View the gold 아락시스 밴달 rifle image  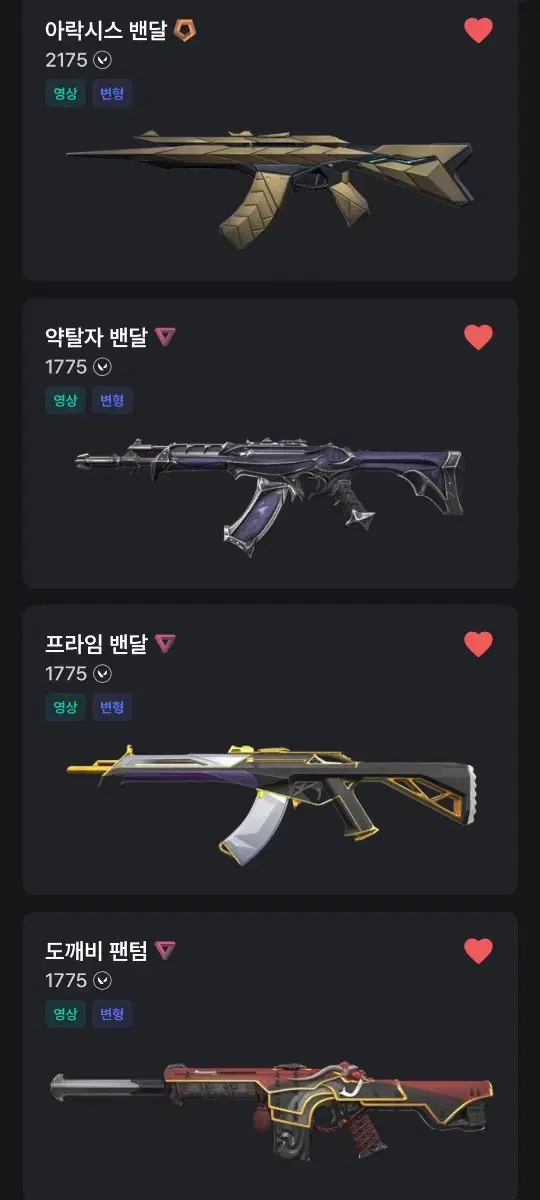(270, 186)
